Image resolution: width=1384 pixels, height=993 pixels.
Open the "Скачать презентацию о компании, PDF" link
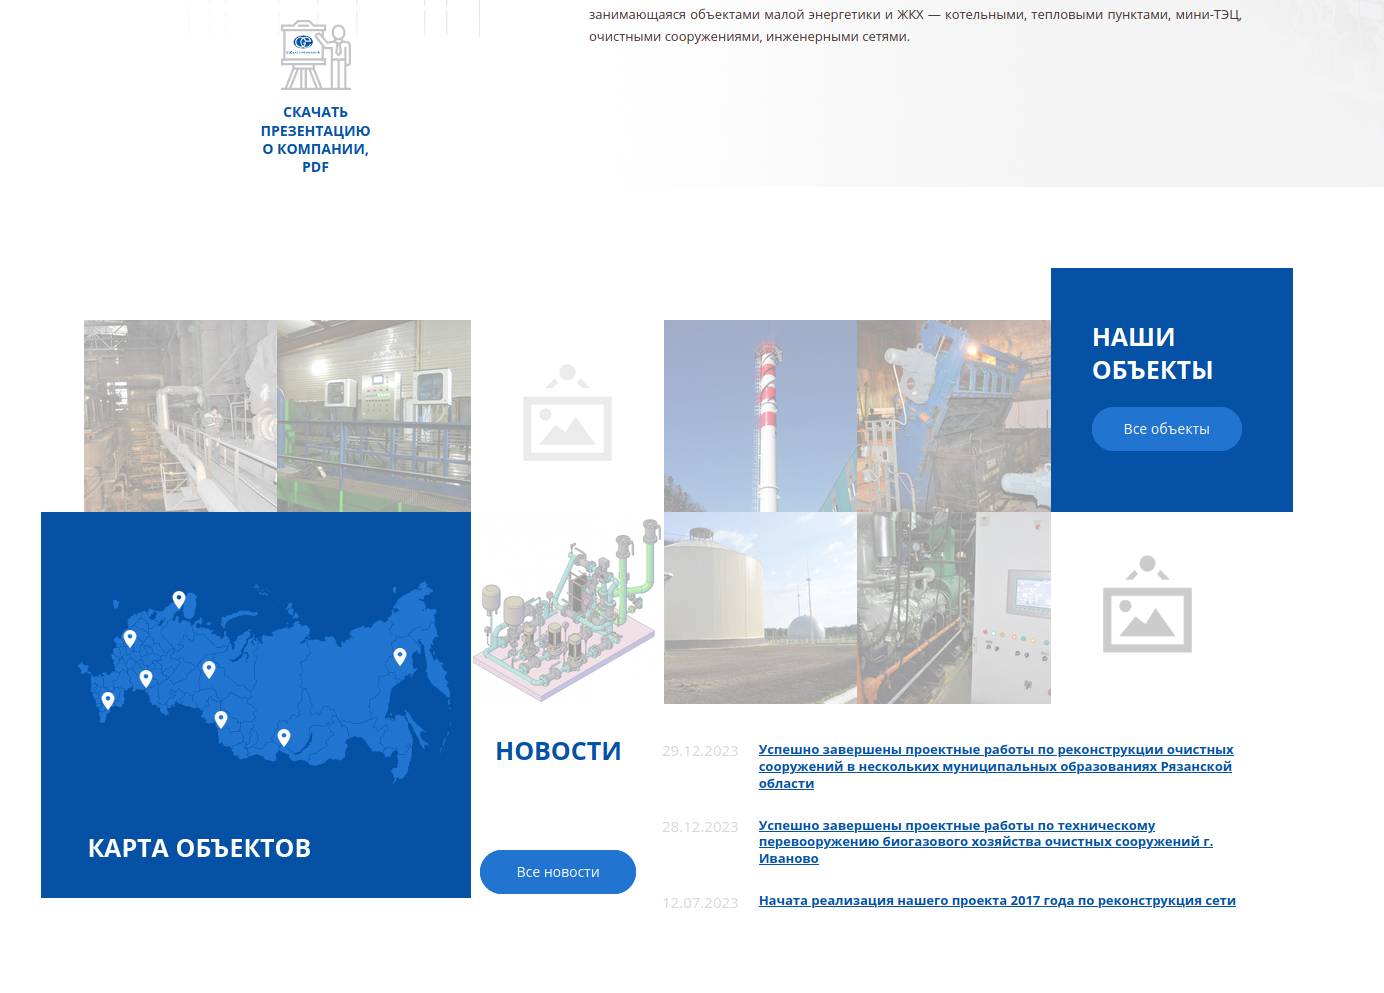coord(315,139)
